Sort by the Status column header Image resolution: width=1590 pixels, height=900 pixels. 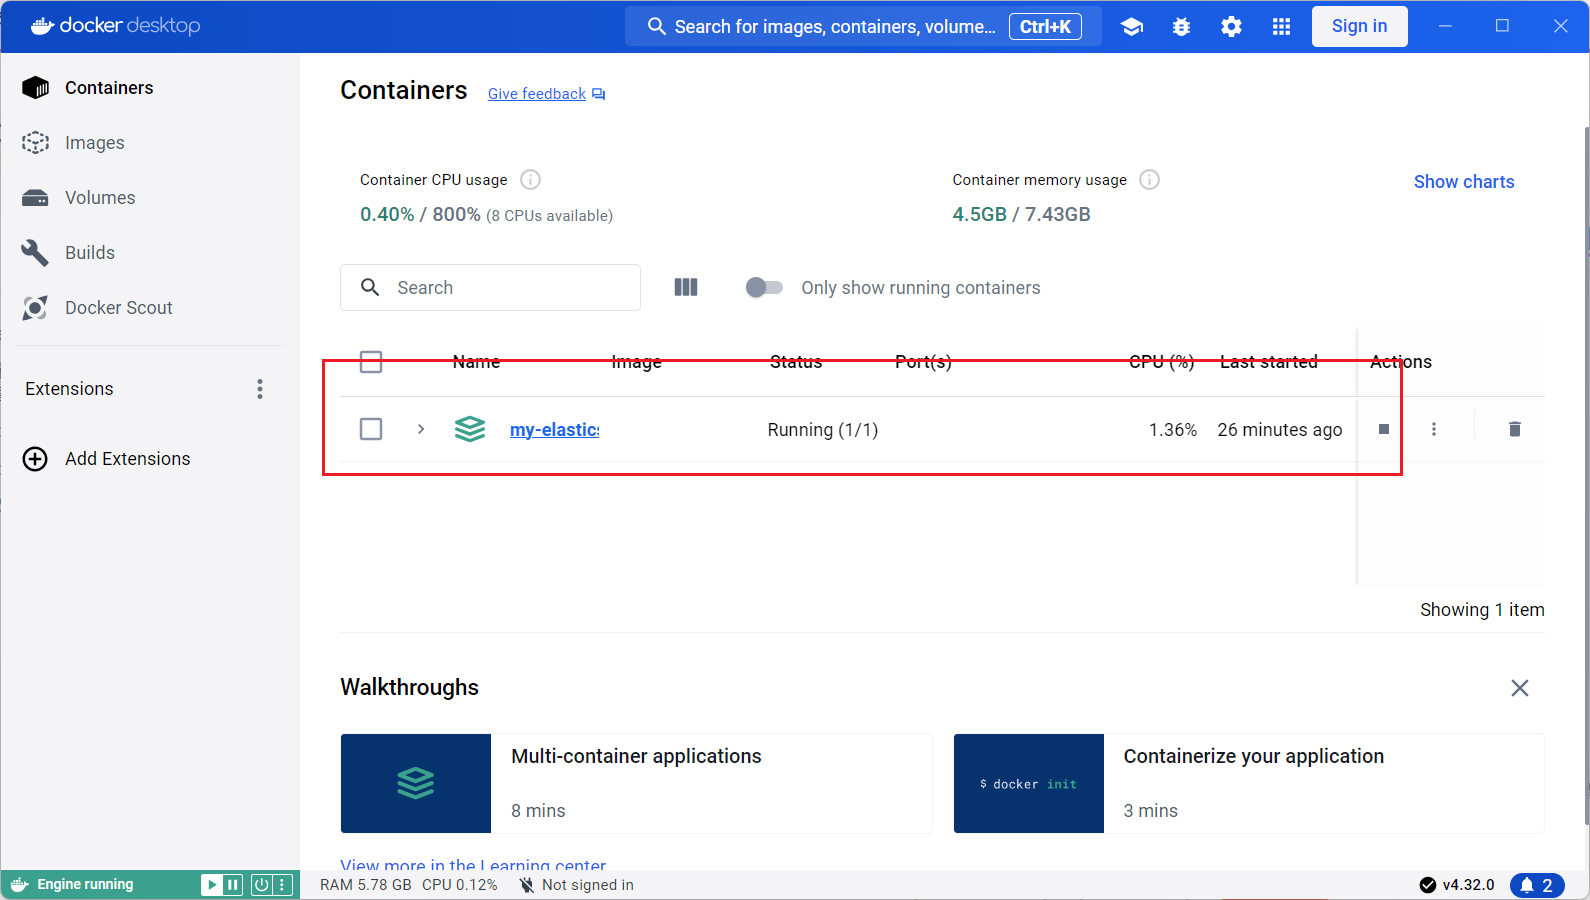coord(796,362)
